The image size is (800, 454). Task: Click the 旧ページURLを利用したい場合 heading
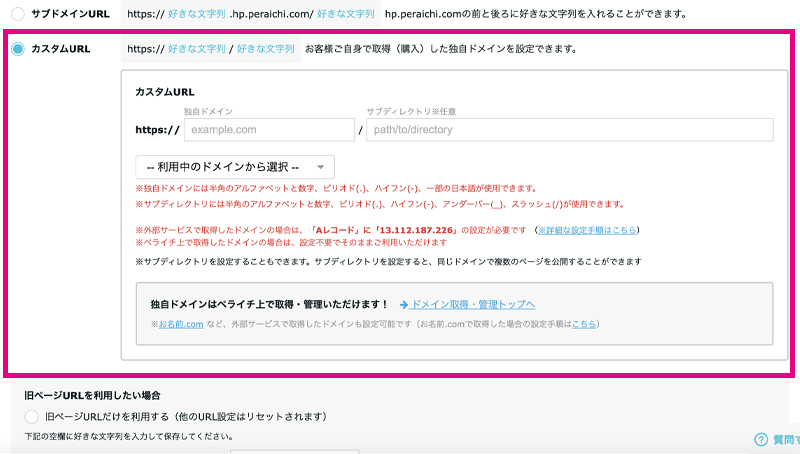pos(92,396)
